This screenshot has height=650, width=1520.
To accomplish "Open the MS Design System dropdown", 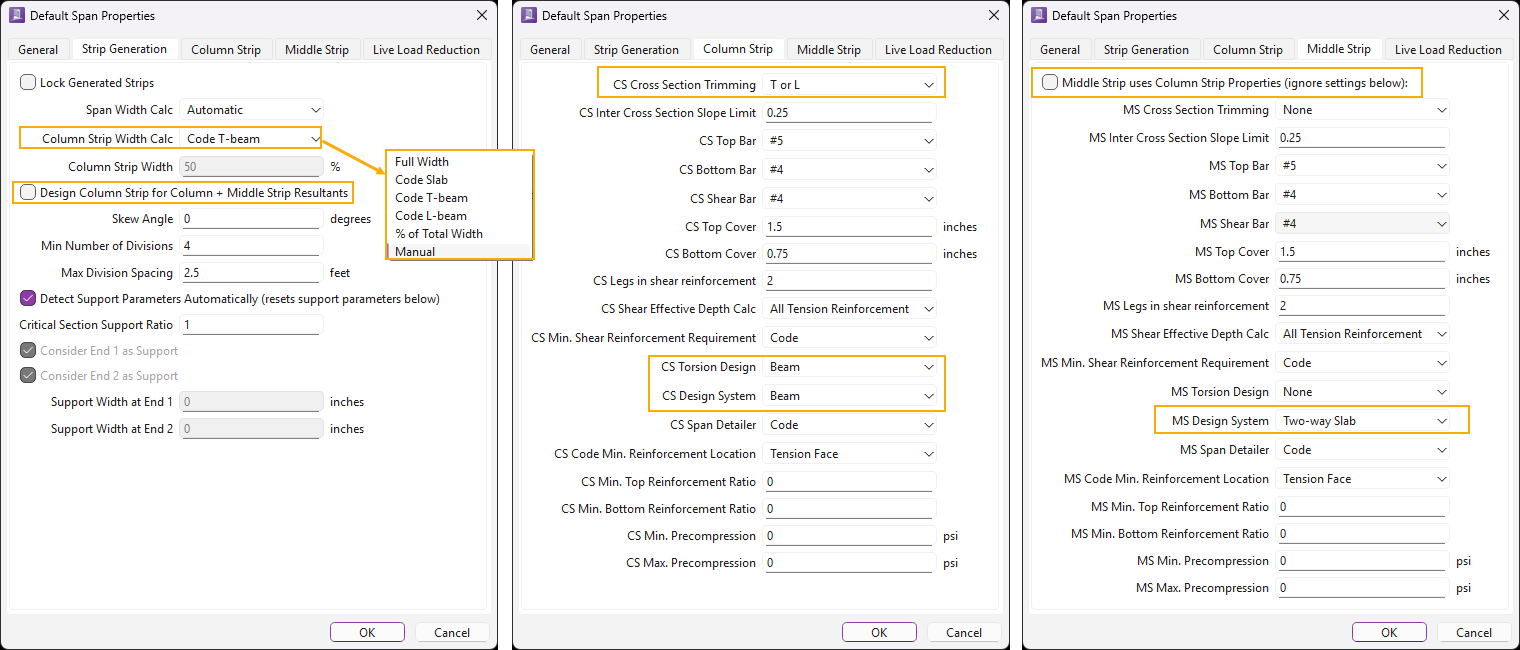I will [1362, 421].
